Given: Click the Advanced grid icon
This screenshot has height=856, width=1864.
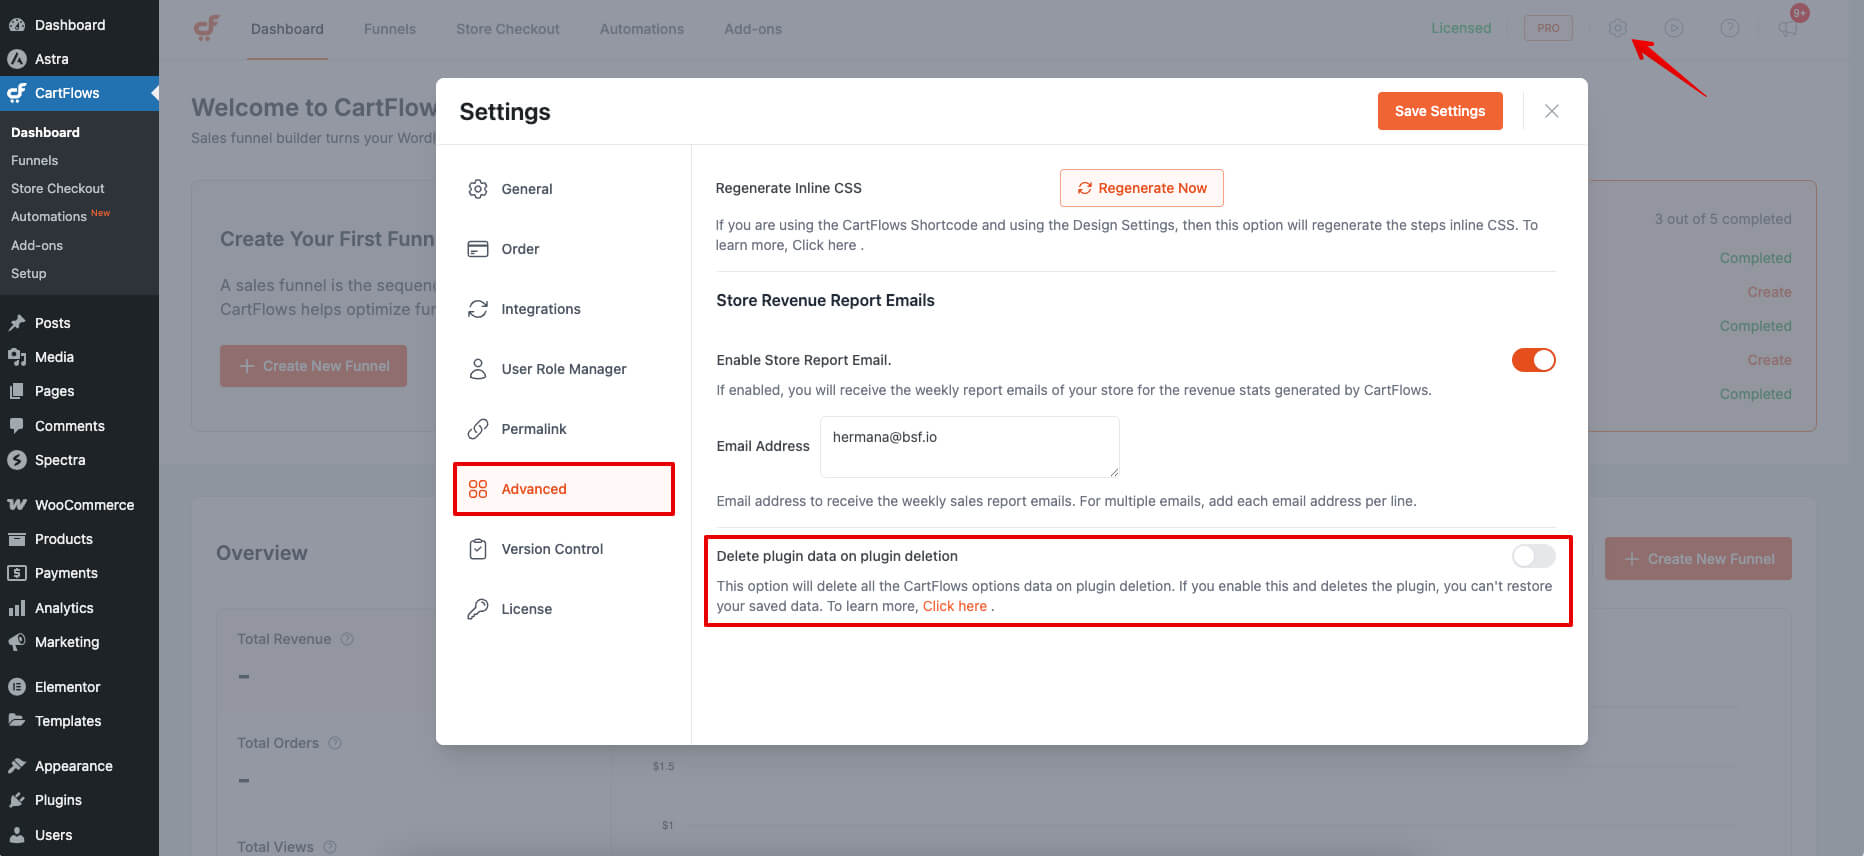Looking at the screenshot, I should tap(478, 489).
